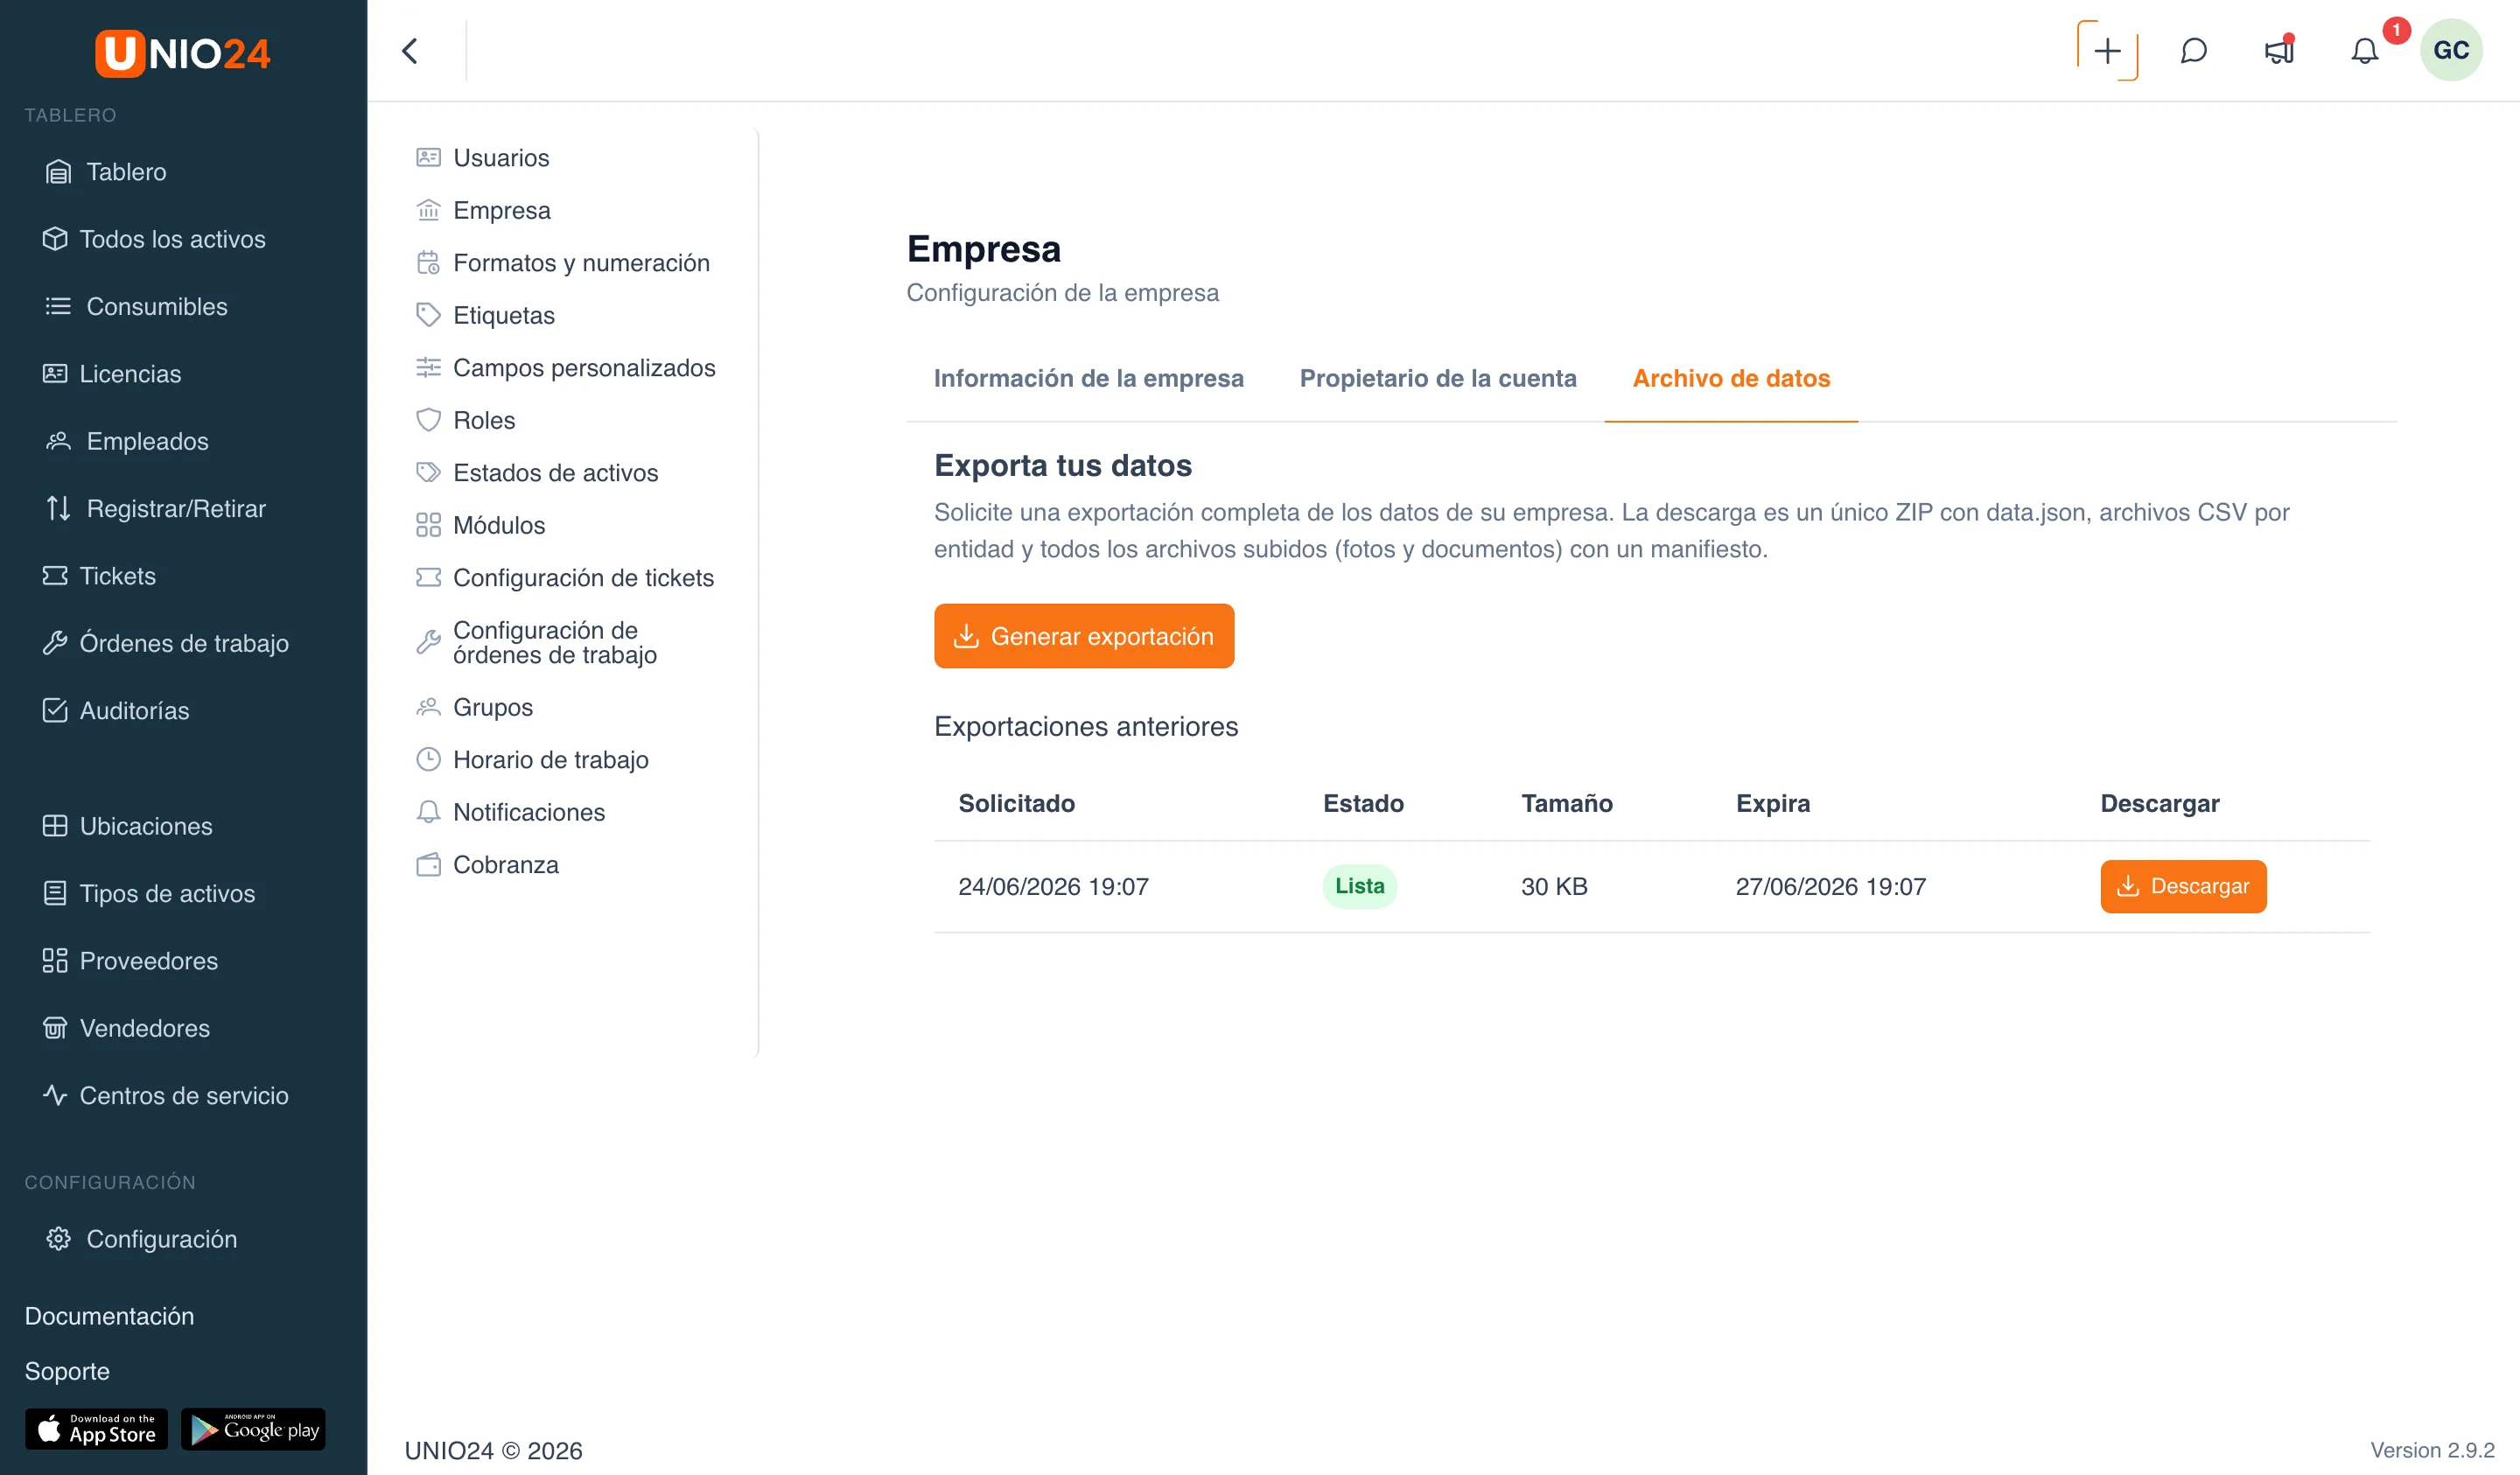Download the export from 24/06/2026
2520x1475 pixels.
[2182, 886]
